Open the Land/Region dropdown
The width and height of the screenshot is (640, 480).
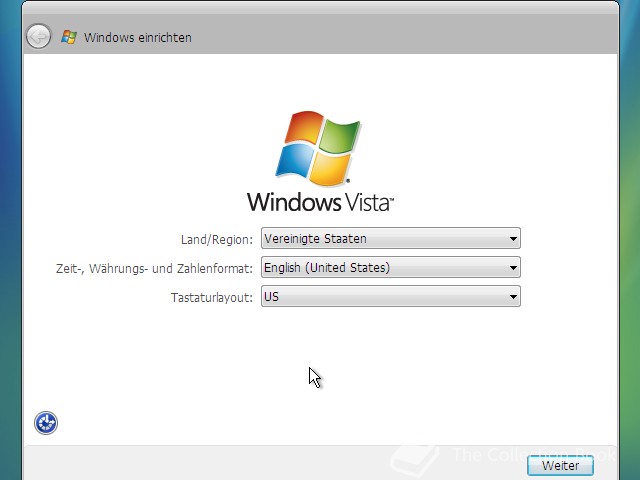(391, 238)
